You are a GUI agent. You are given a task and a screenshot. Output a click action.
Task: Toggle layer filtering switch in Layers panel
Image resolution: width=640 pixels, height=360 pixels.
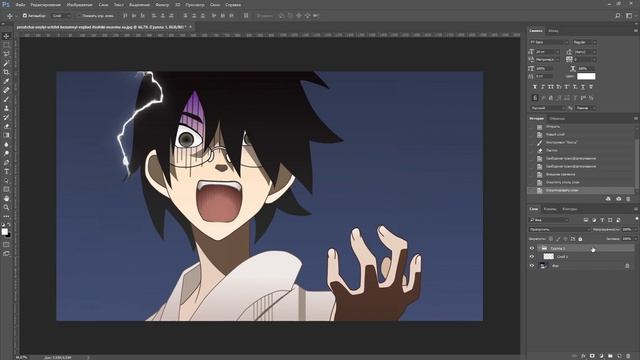point(637,220)
